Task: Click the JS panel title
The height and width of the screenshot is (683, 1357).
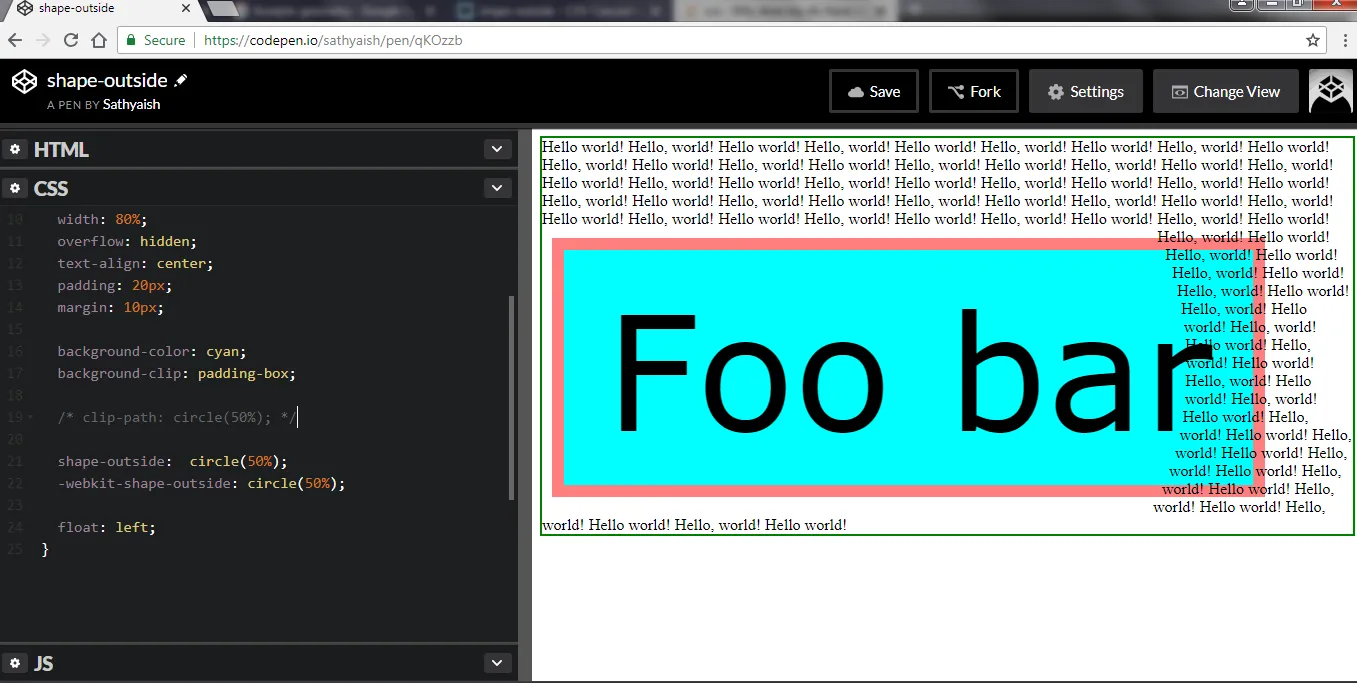Action: click(44, 663)
